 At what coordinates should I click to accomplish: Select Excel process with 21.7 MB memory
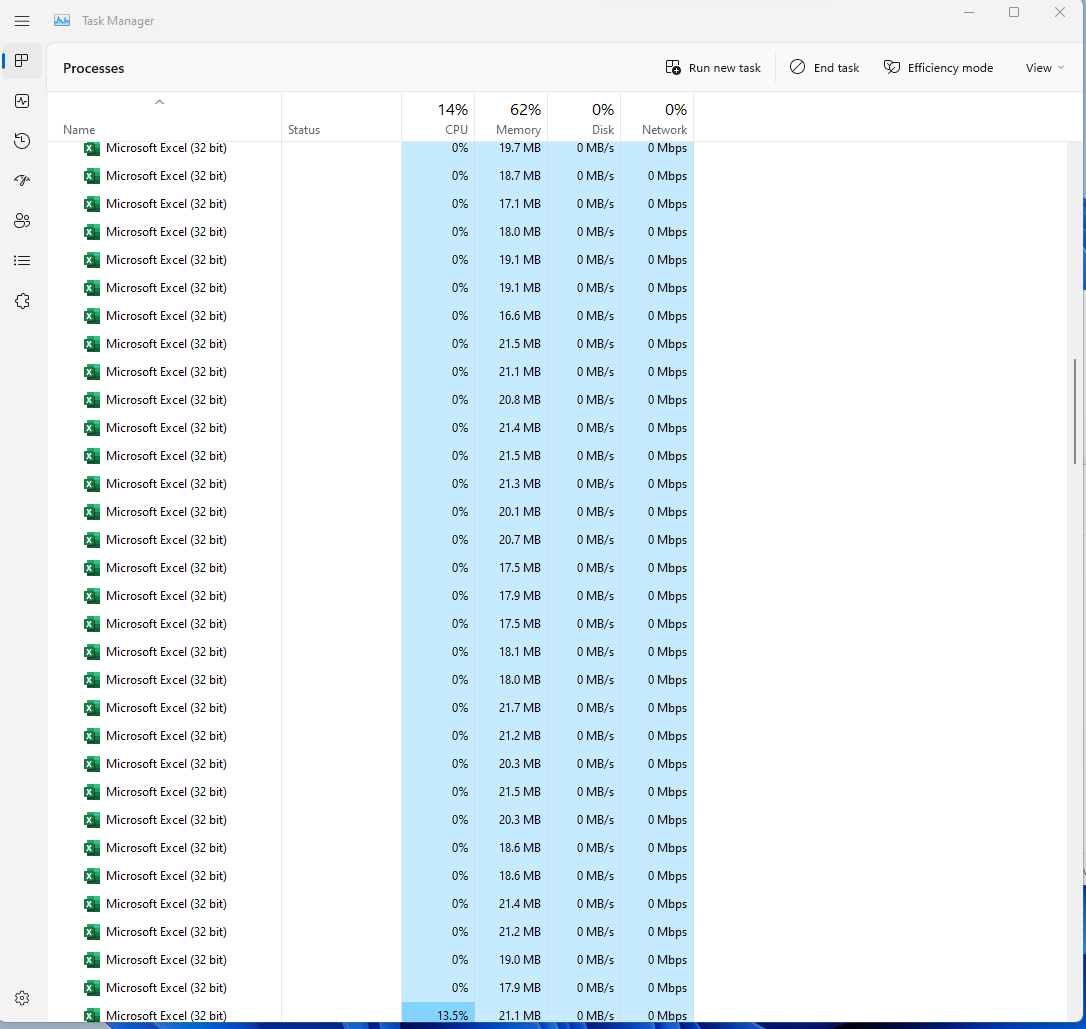coord(371,708)
